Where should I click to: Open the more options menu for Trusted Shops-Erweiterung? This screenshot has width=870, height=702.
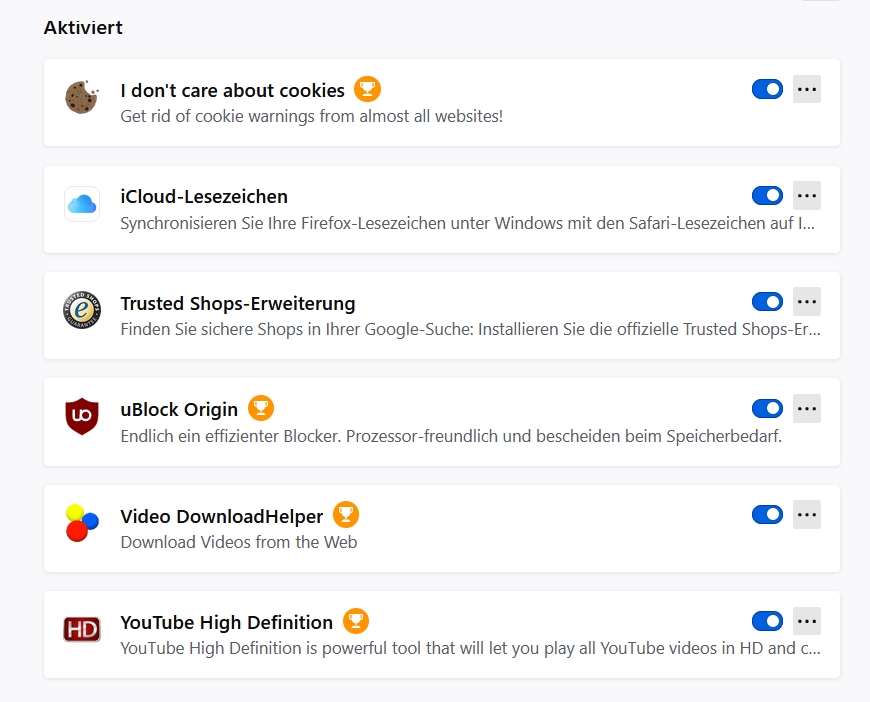click(807, 301)
